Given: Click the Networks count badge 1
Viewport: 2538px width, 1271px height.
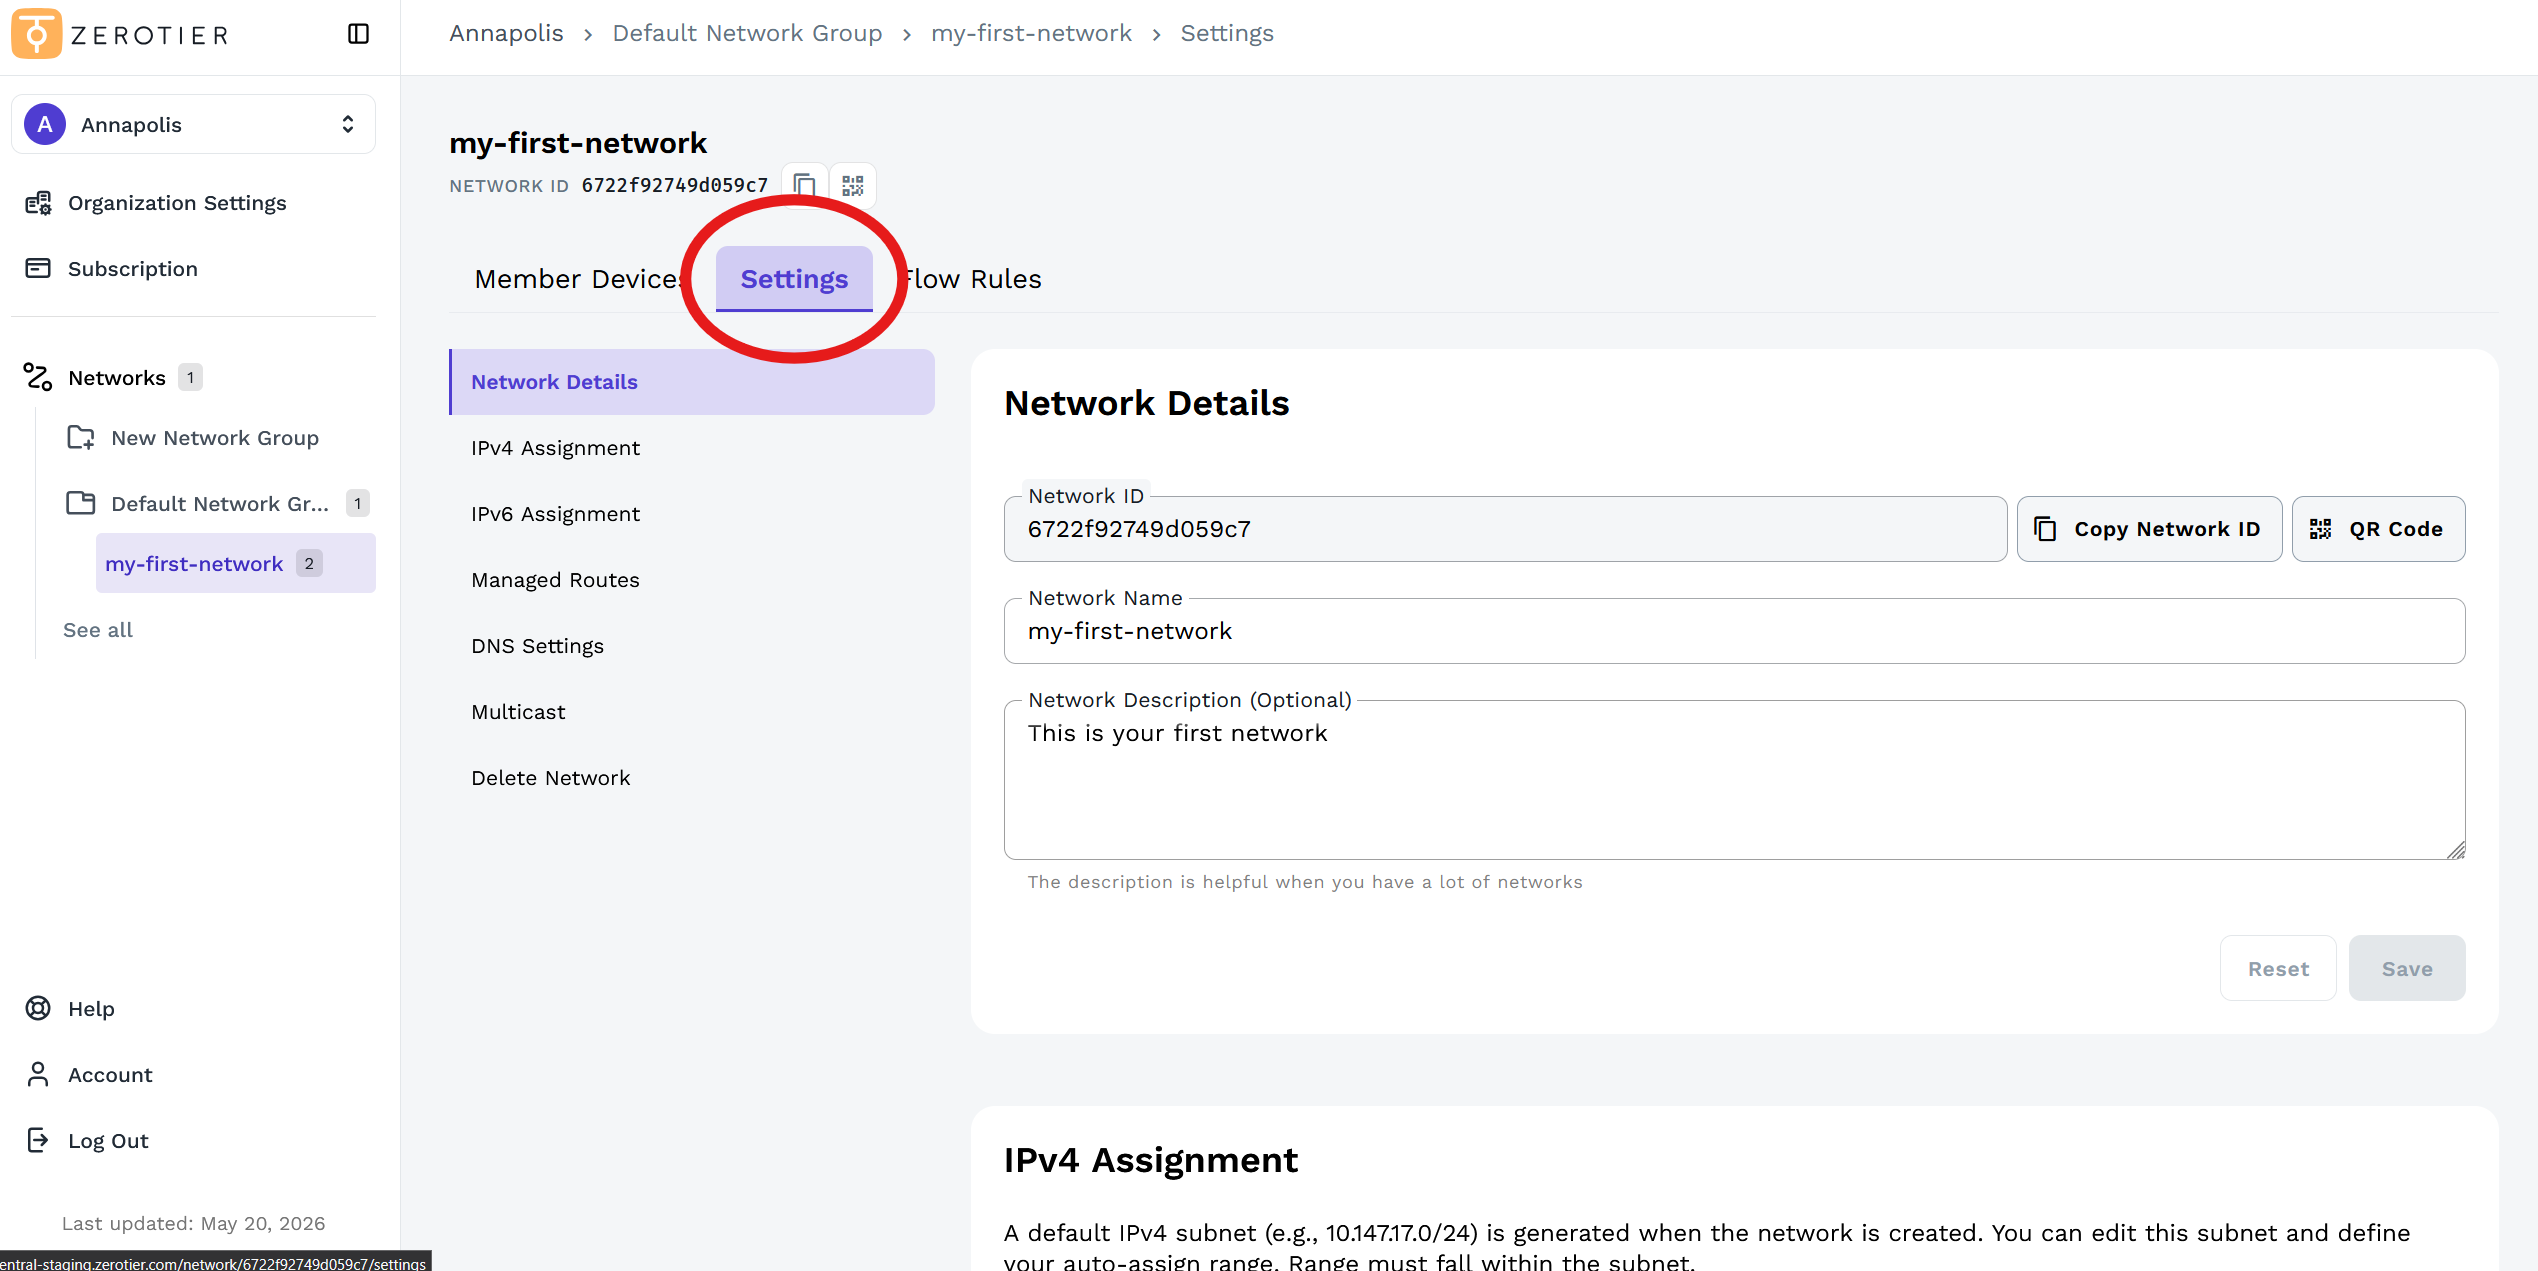Looking at the screenshot, I should pyautogui.click(x=190, y=378).
